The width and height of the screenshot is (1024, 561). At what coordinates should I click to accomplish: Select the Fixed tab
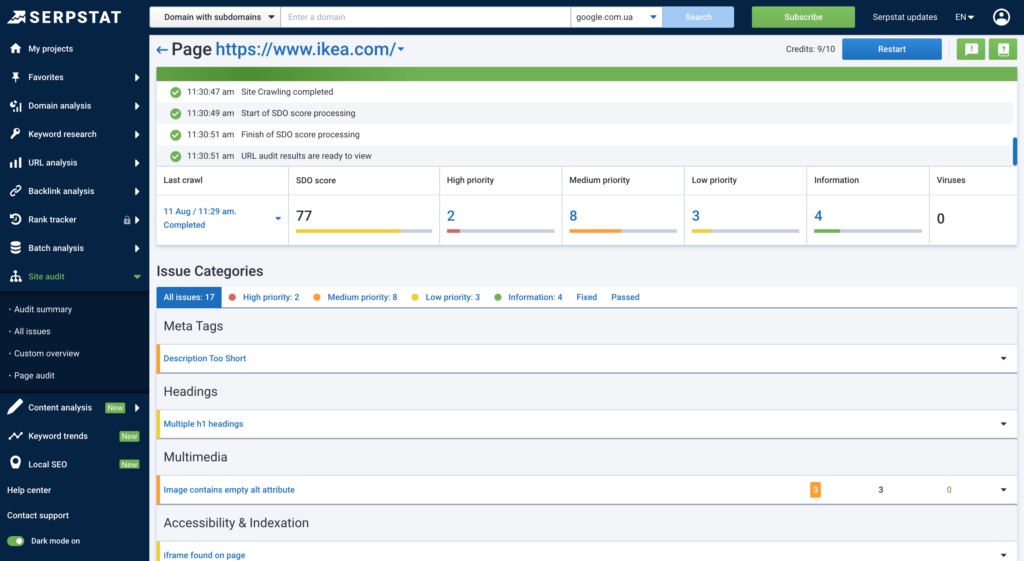(x=586, y=297)
